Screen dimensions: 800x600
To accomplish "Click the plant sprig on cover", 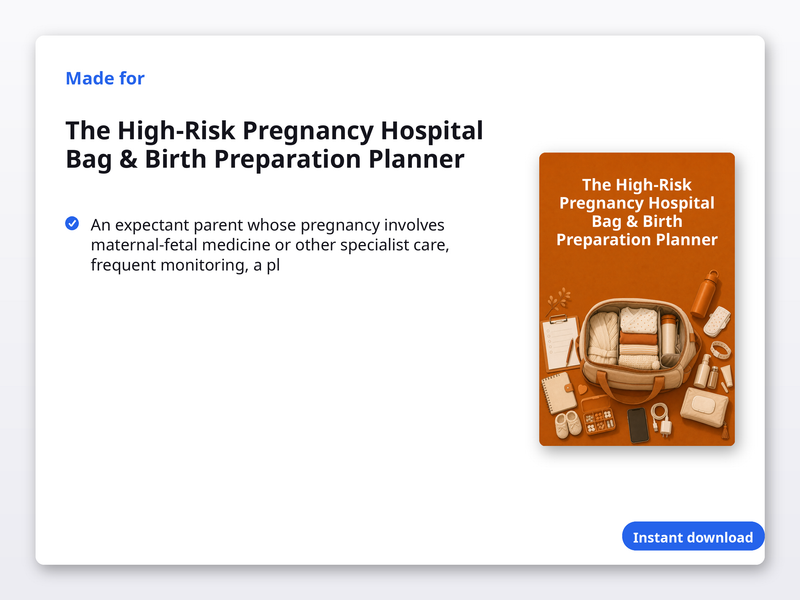I will [558, 301].
